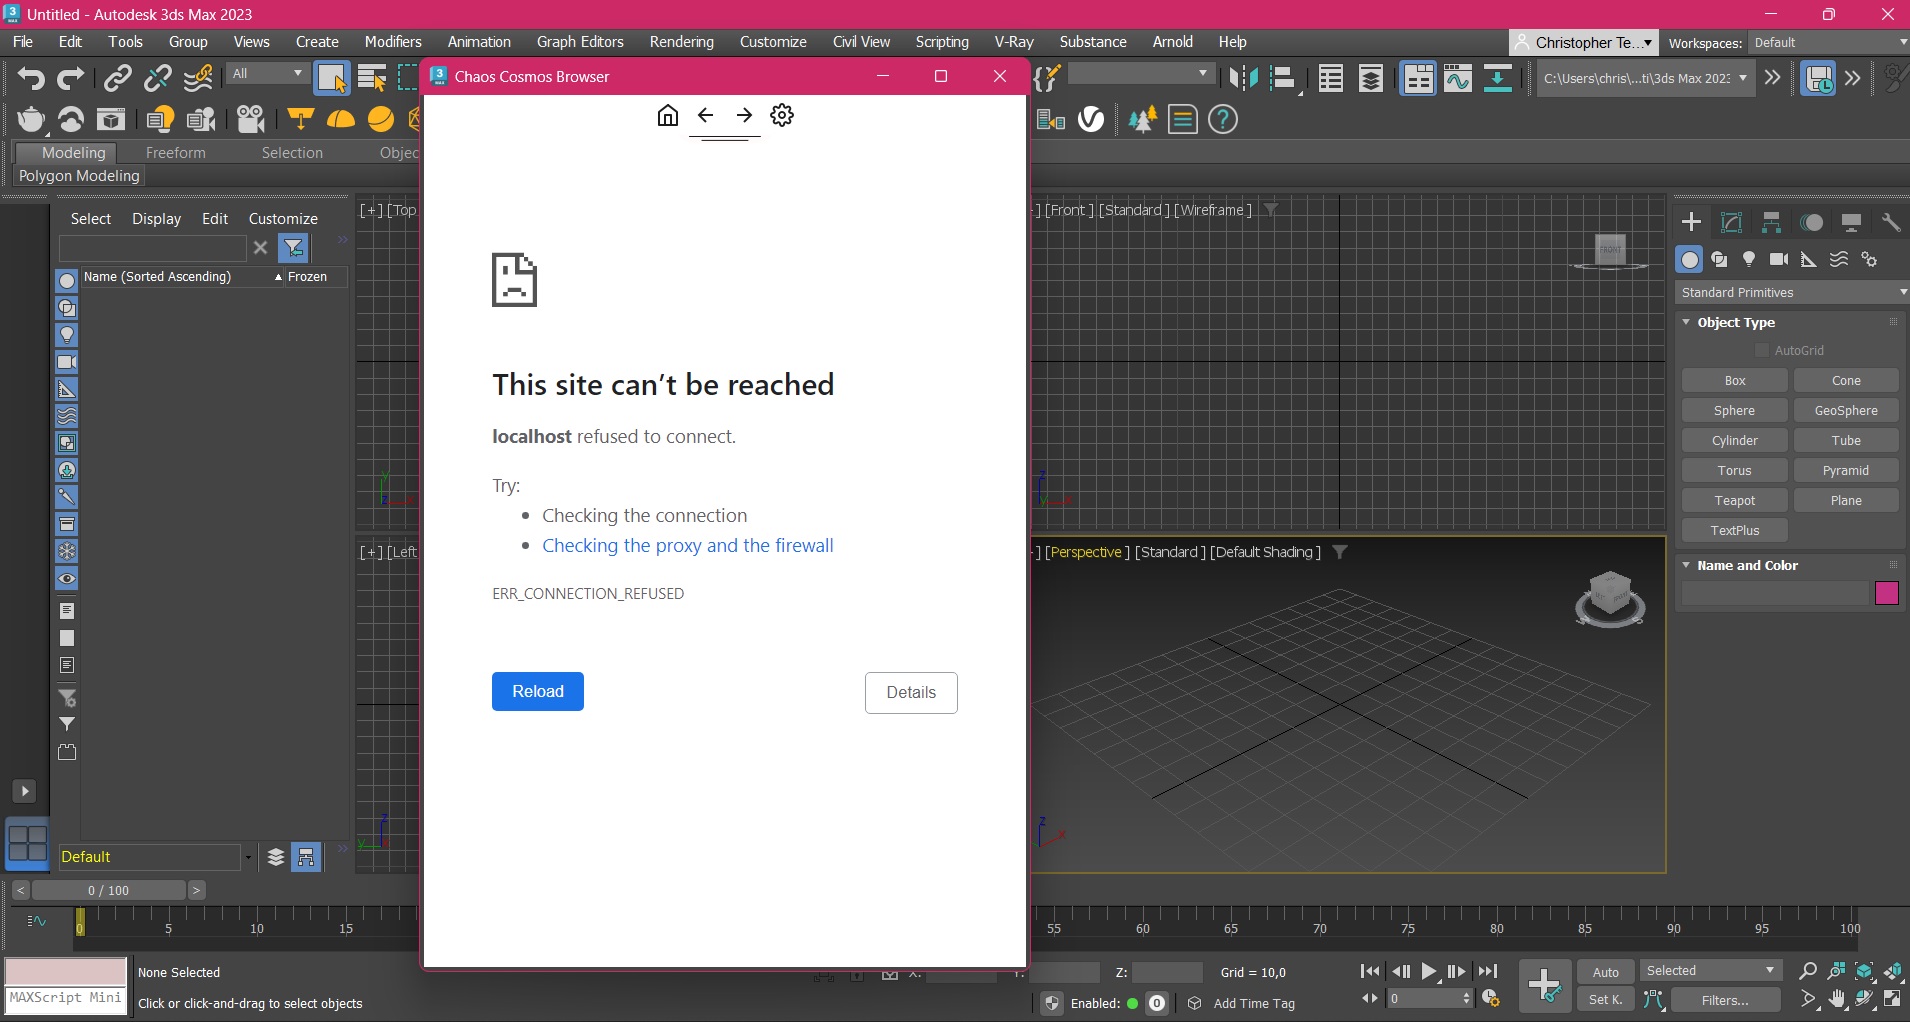Viewport: 1910px width, 1022px height.
Task: Go back in Chaos Cosmos Browser
Action: [706, 116]
